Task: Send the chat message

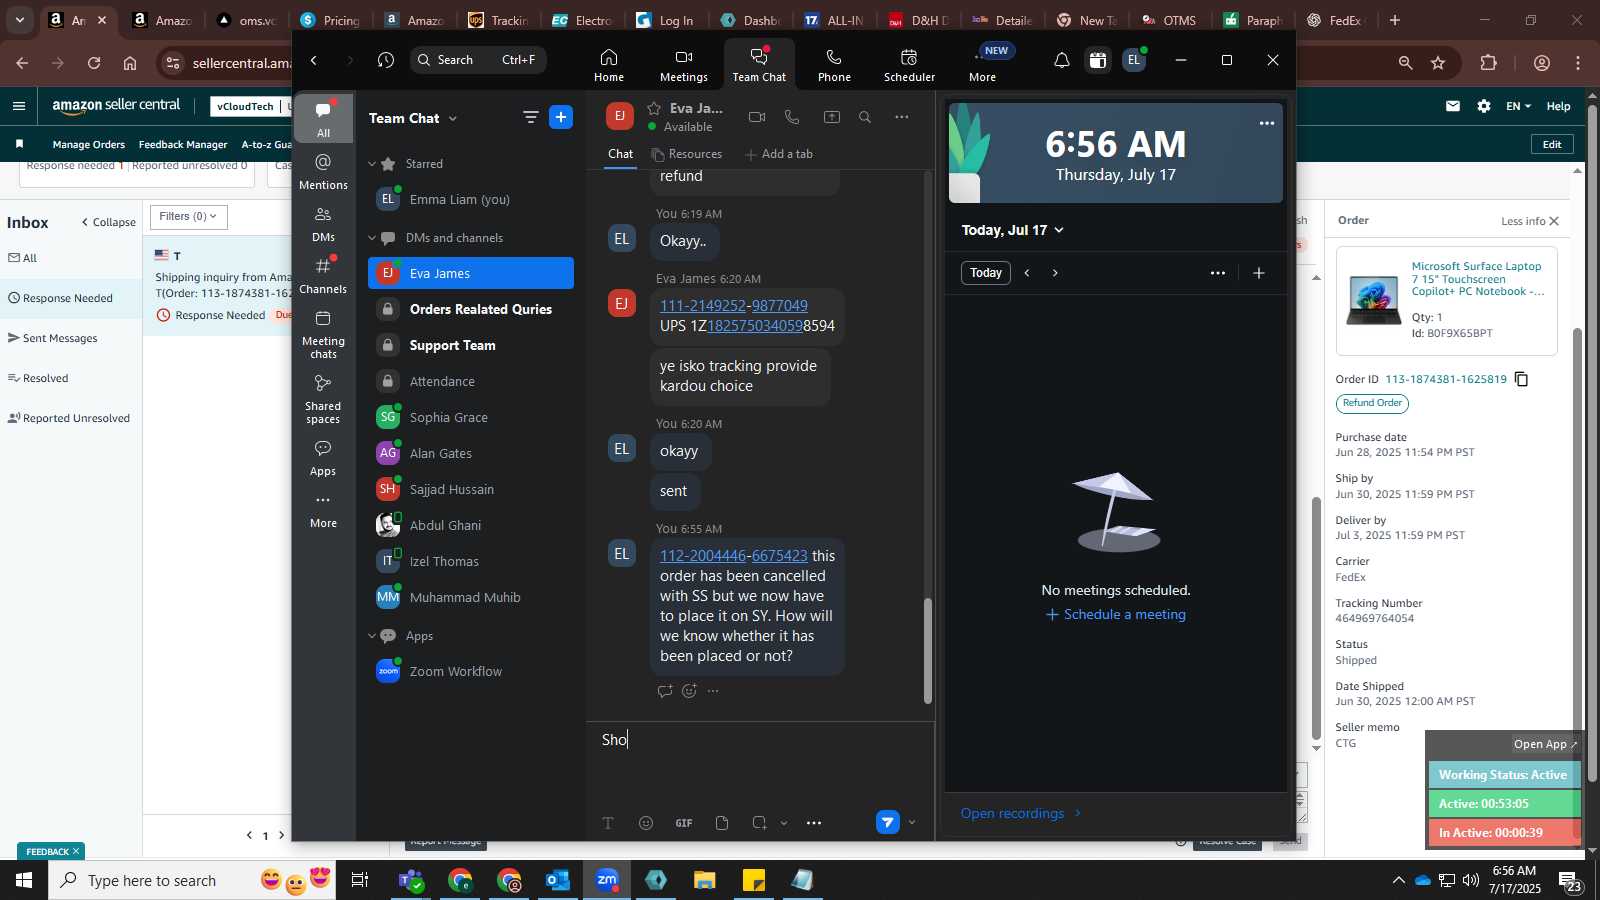Action: click(x=887, y=822)
